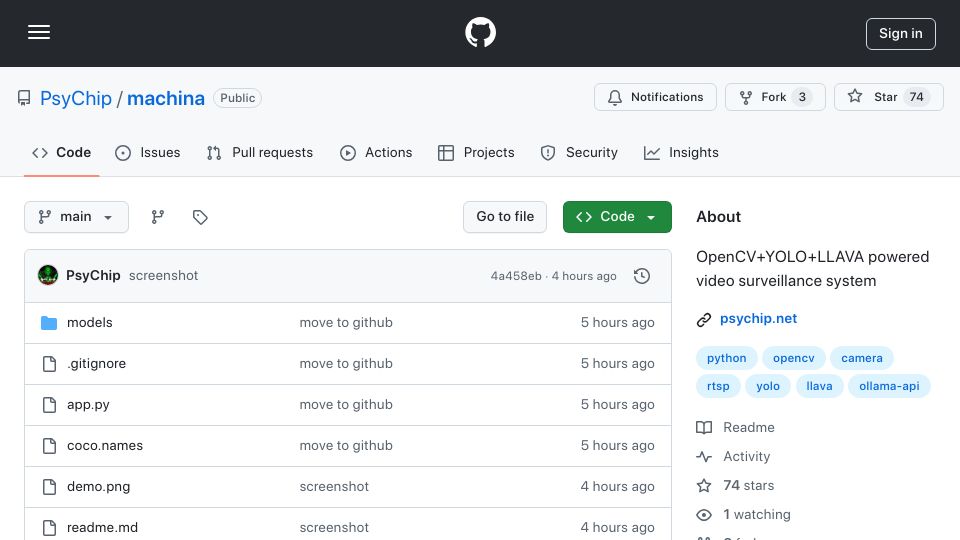
Task: Open the PsyChip owner profile link
Action: click(76, 98)
